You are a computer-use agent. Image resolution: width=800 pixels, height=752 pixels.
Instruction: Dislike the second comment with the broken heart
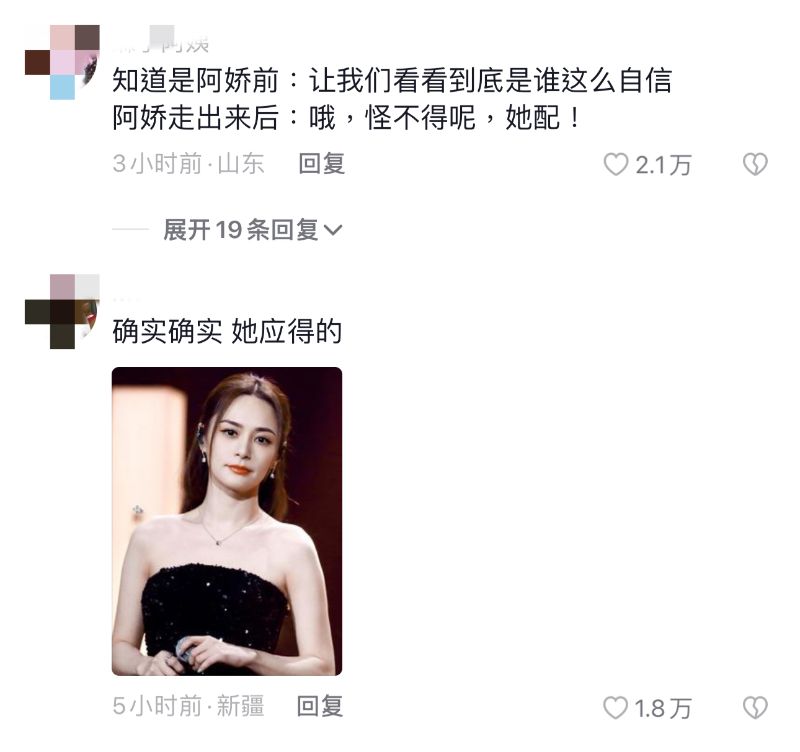(x=755, y=708)
